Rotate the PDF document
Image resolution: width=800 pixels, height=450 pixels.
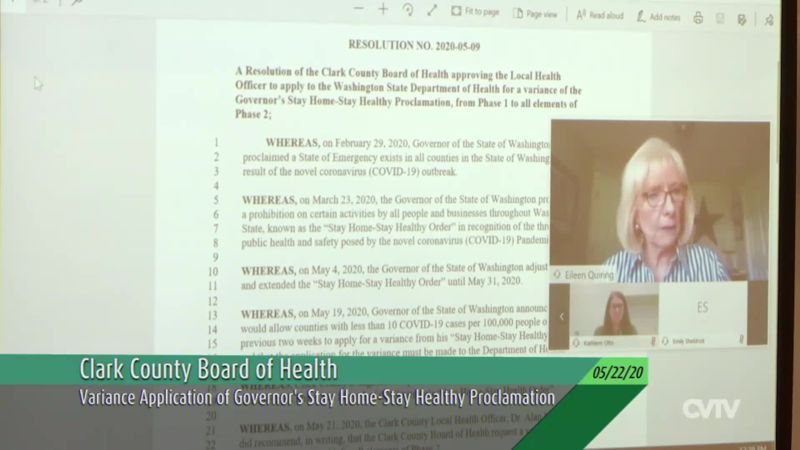408,10
